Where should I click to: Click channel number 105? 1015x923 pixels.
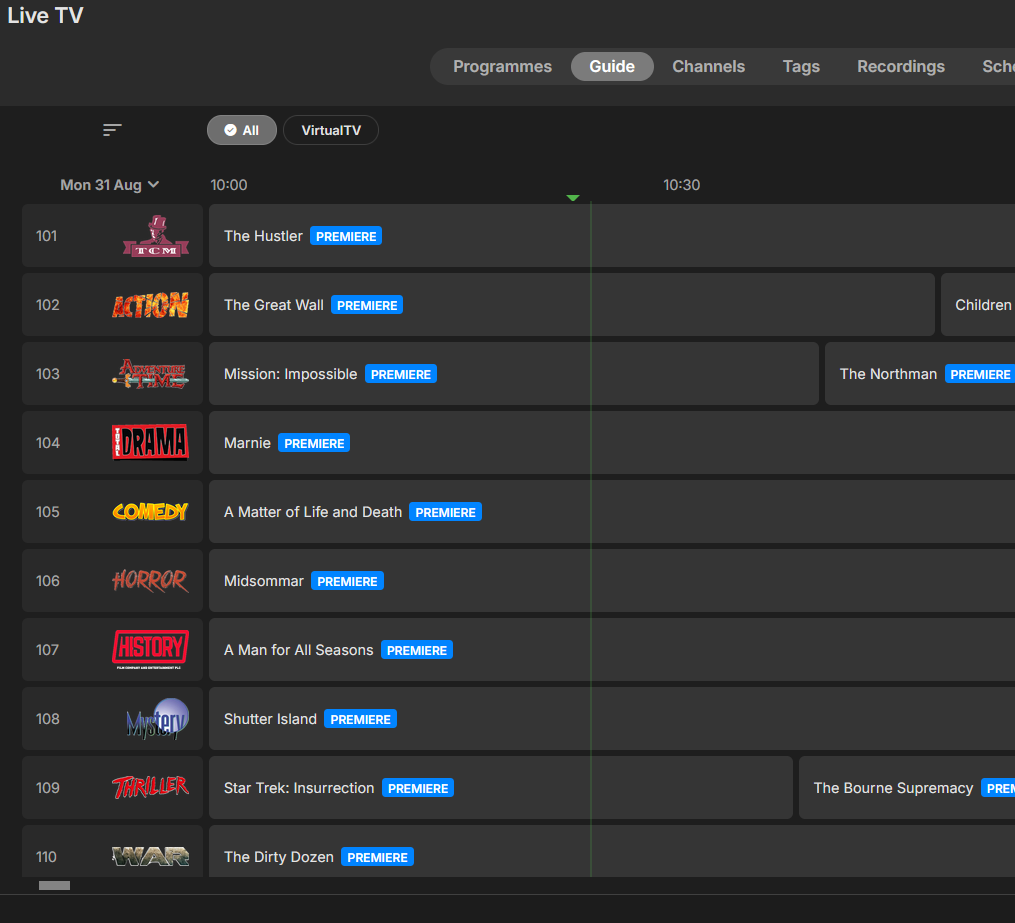tap(47, 512)
